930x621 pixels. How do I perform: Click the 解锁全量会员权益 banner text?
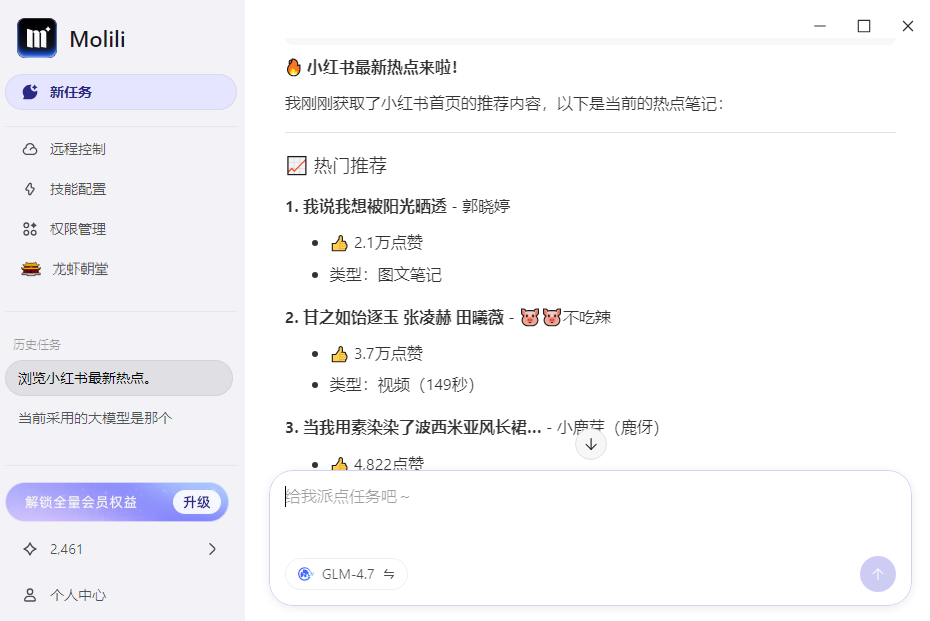pos(81,502)
